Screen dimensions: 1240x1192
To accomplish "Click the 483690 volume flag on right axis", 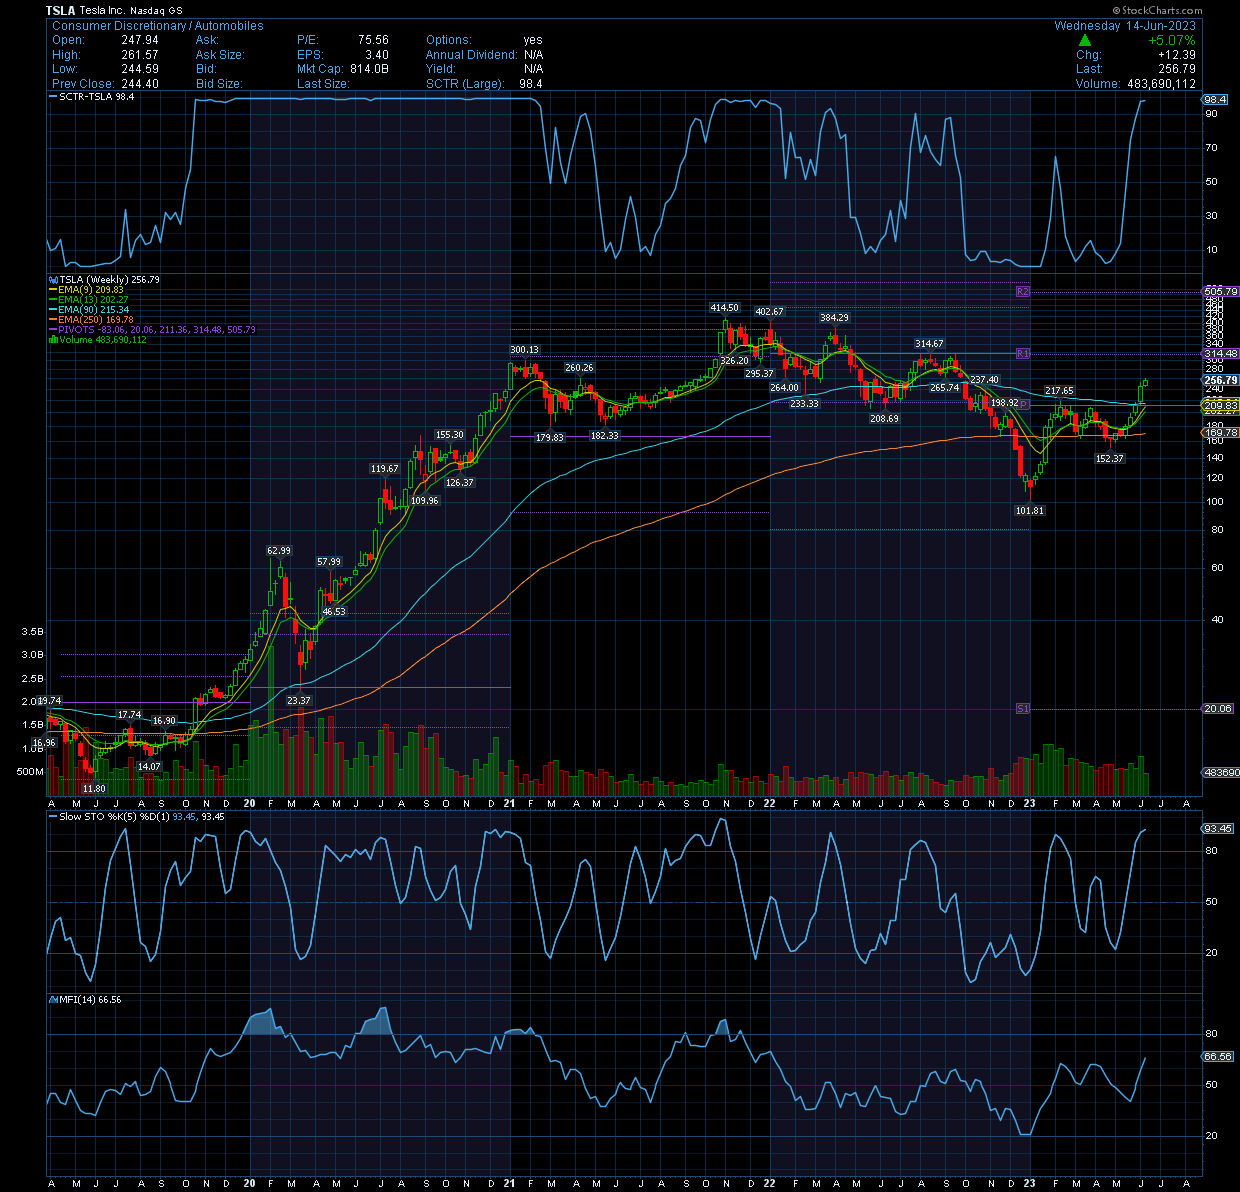I will pos(1220,773).
